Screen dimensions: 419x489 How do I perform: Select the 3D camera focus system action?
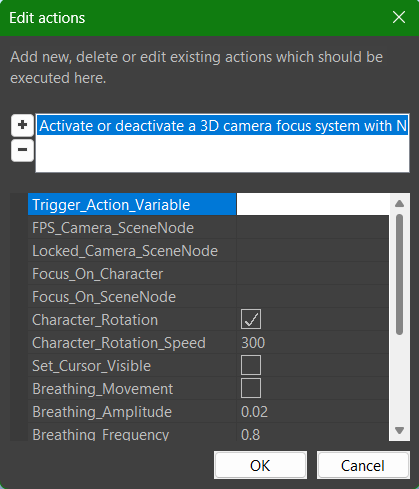coord(223,126)
